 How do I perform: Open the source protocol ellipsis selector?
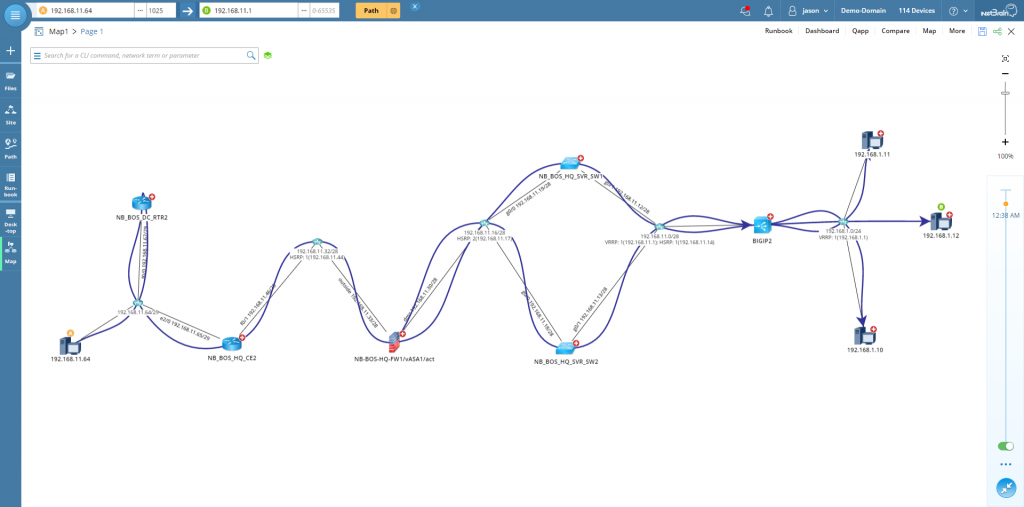[x=140, y=10]
